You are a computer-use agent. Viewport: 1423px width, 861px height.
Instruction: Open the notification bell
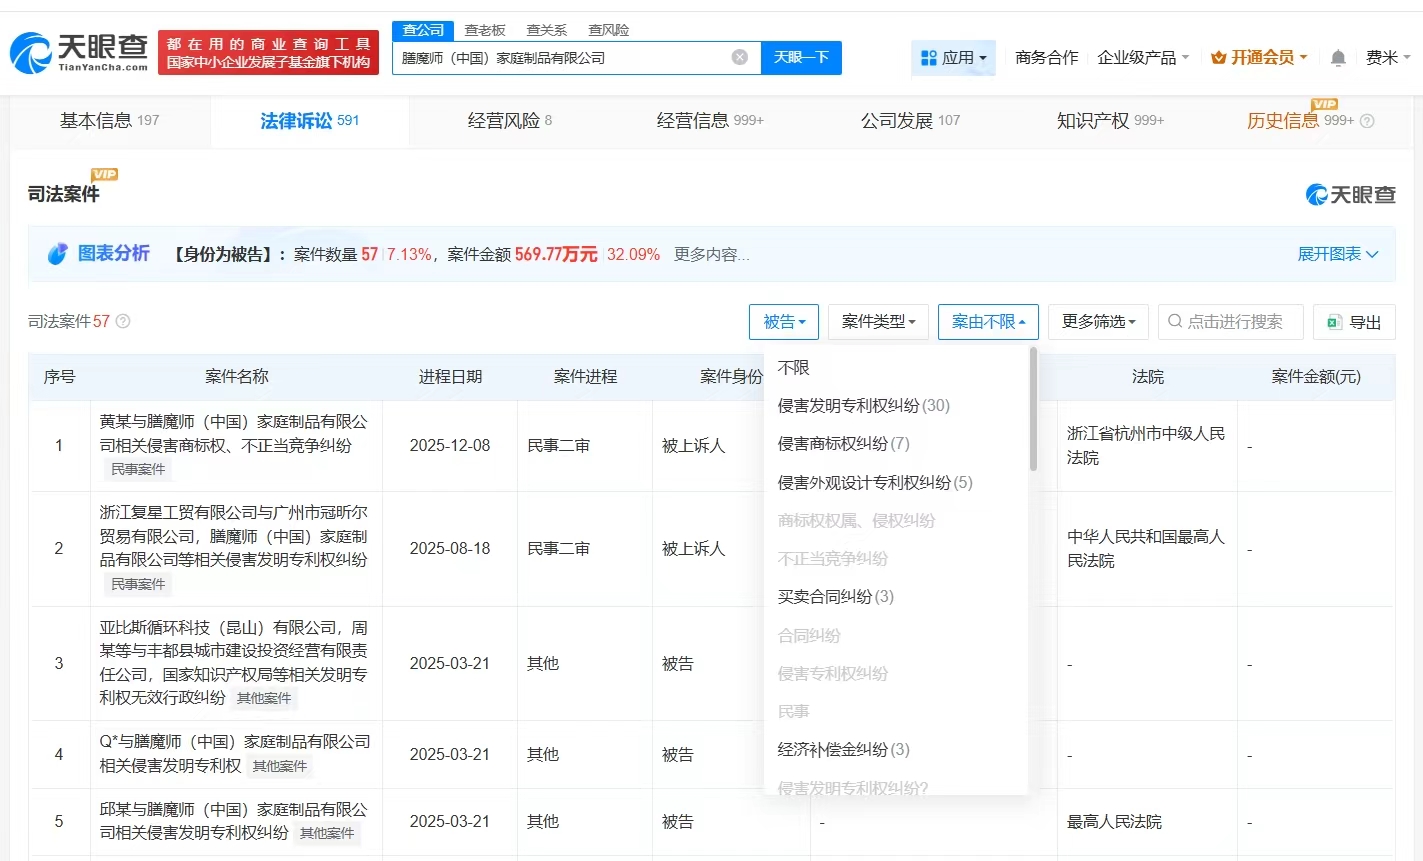[1338, 58]
